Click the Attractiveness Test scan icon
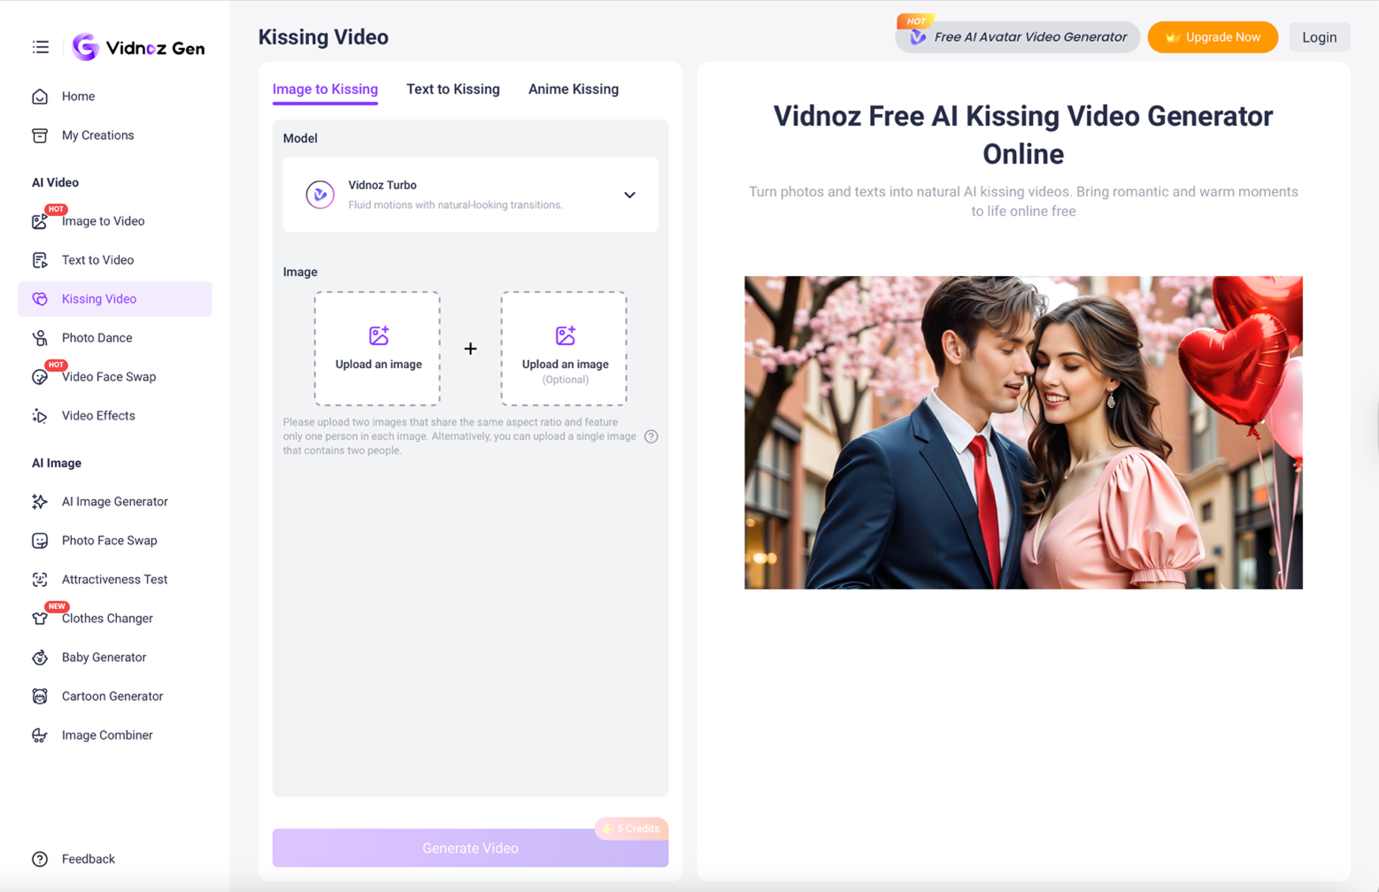1379x892 pixels. pos(40,580)
